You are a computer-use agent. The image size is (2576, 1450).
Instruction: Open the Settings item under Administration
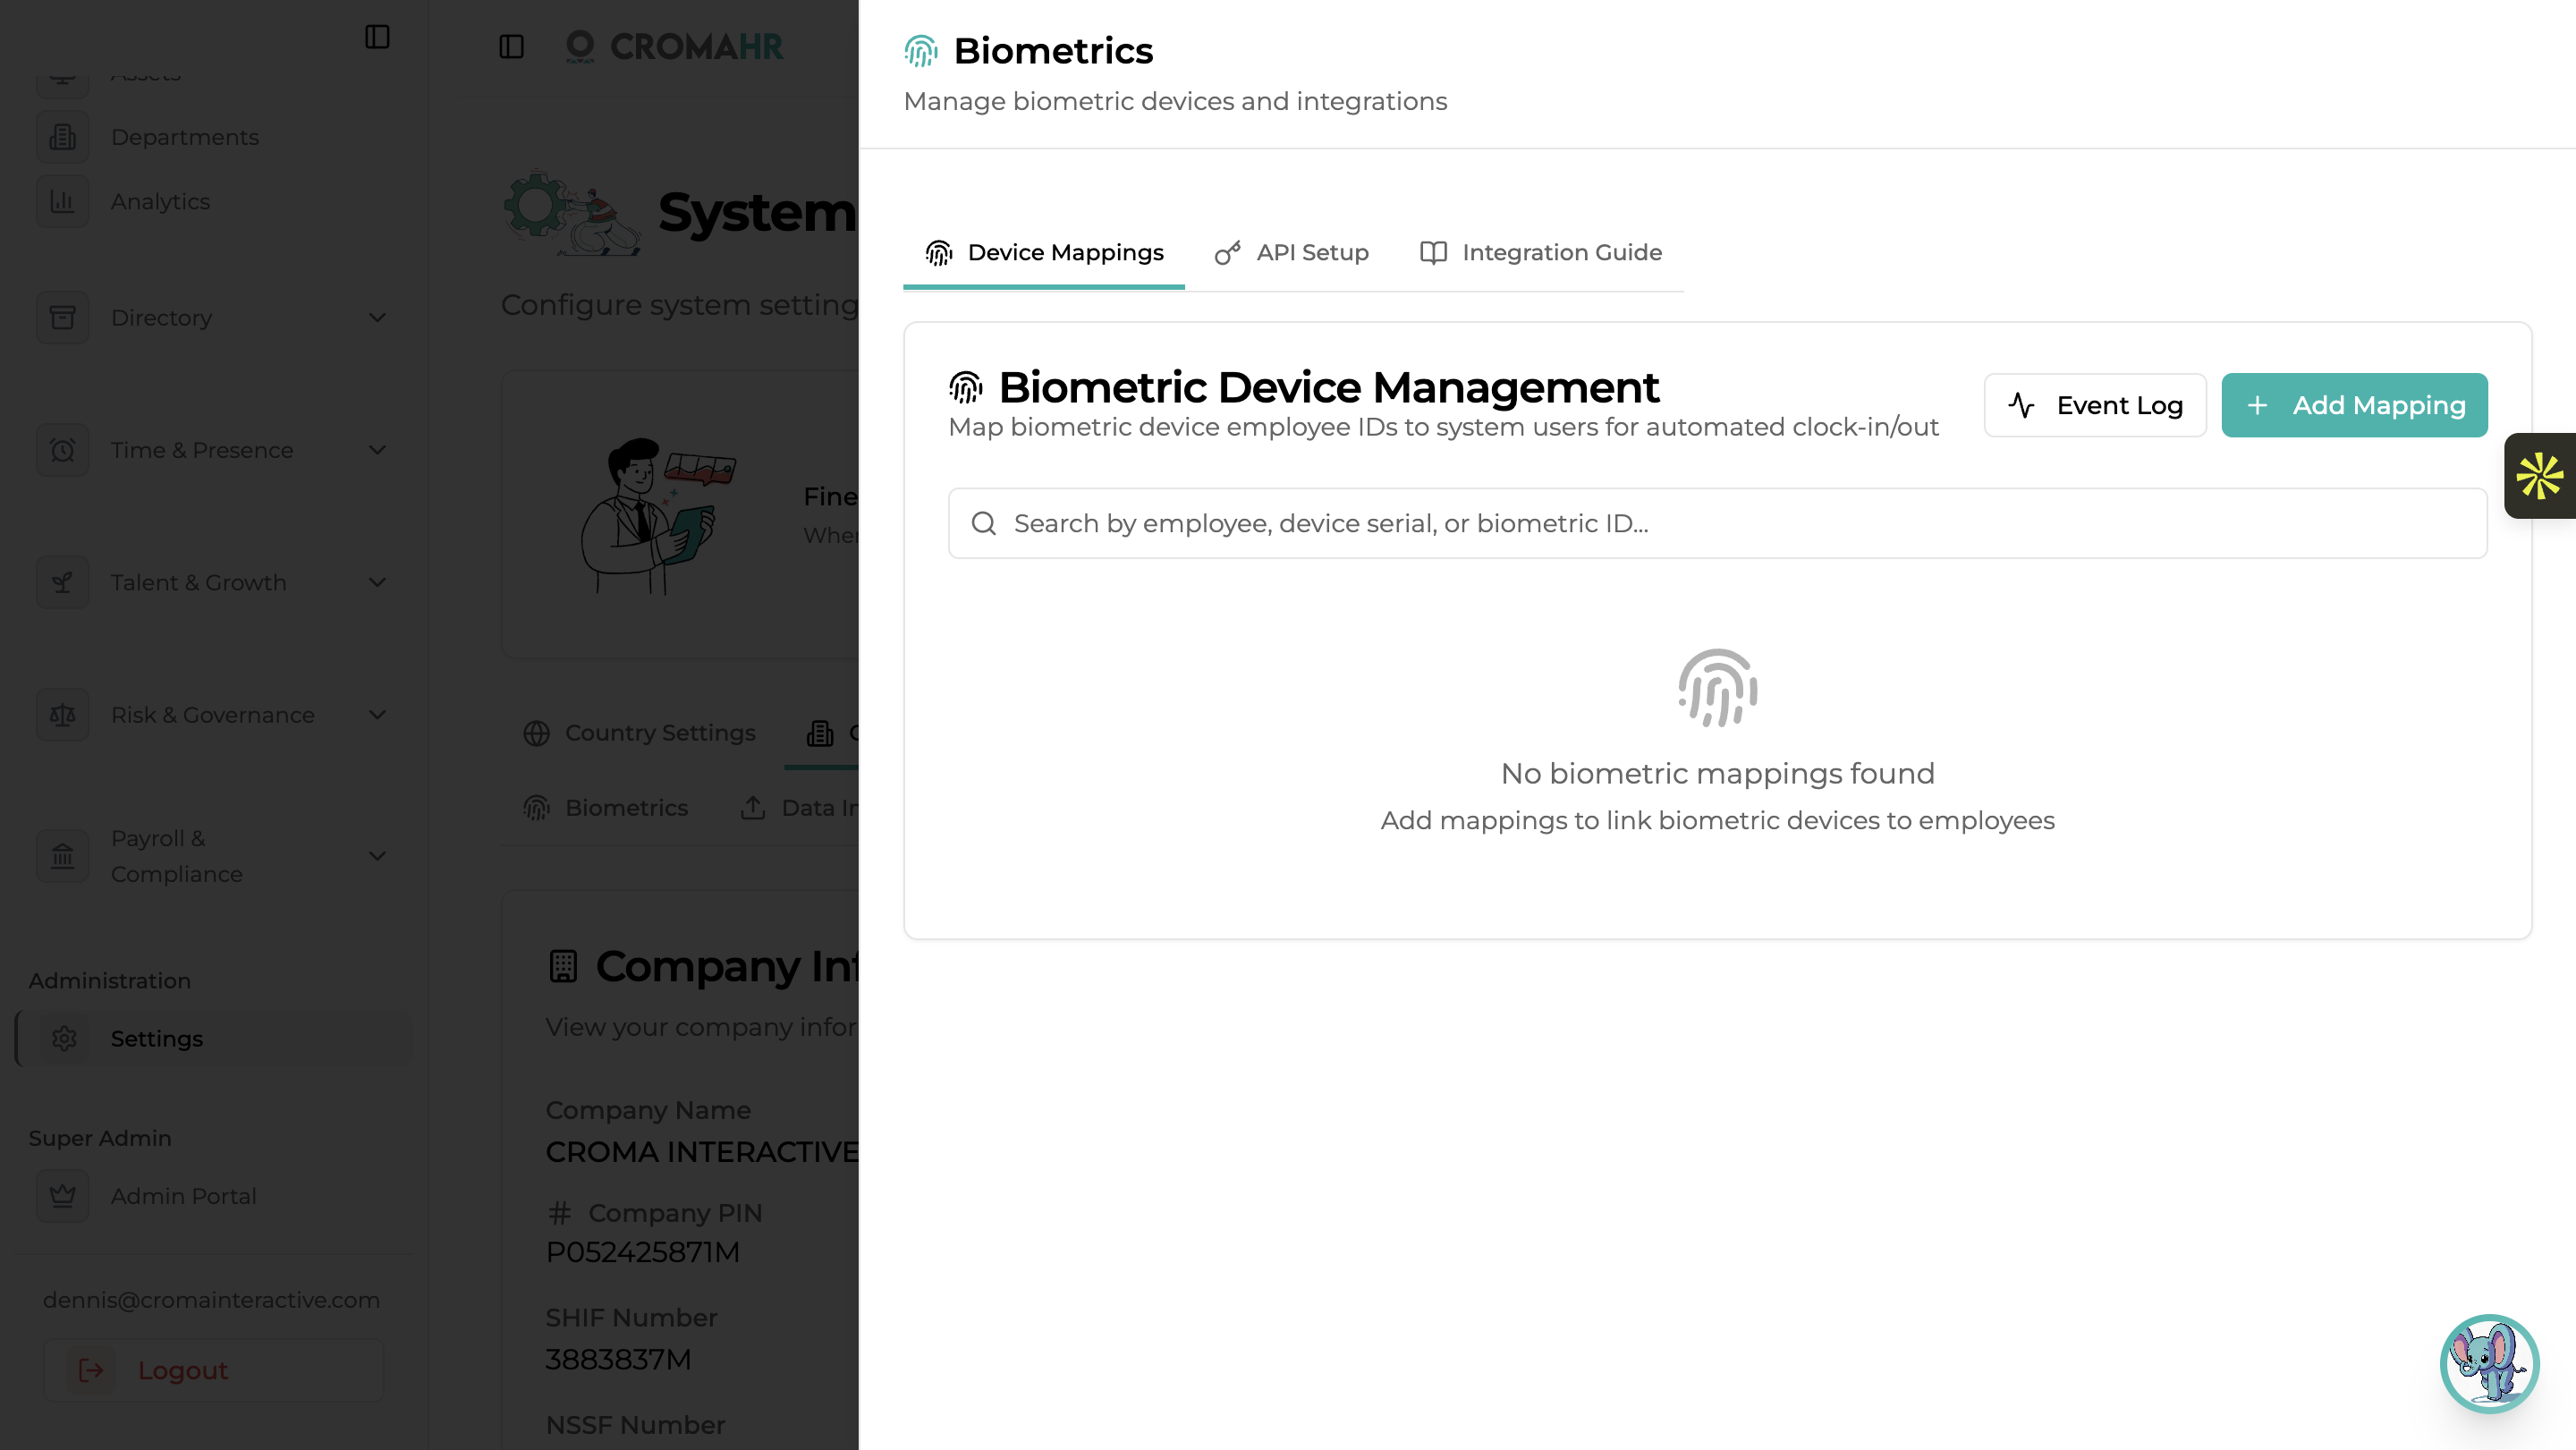coord(214,1039)
